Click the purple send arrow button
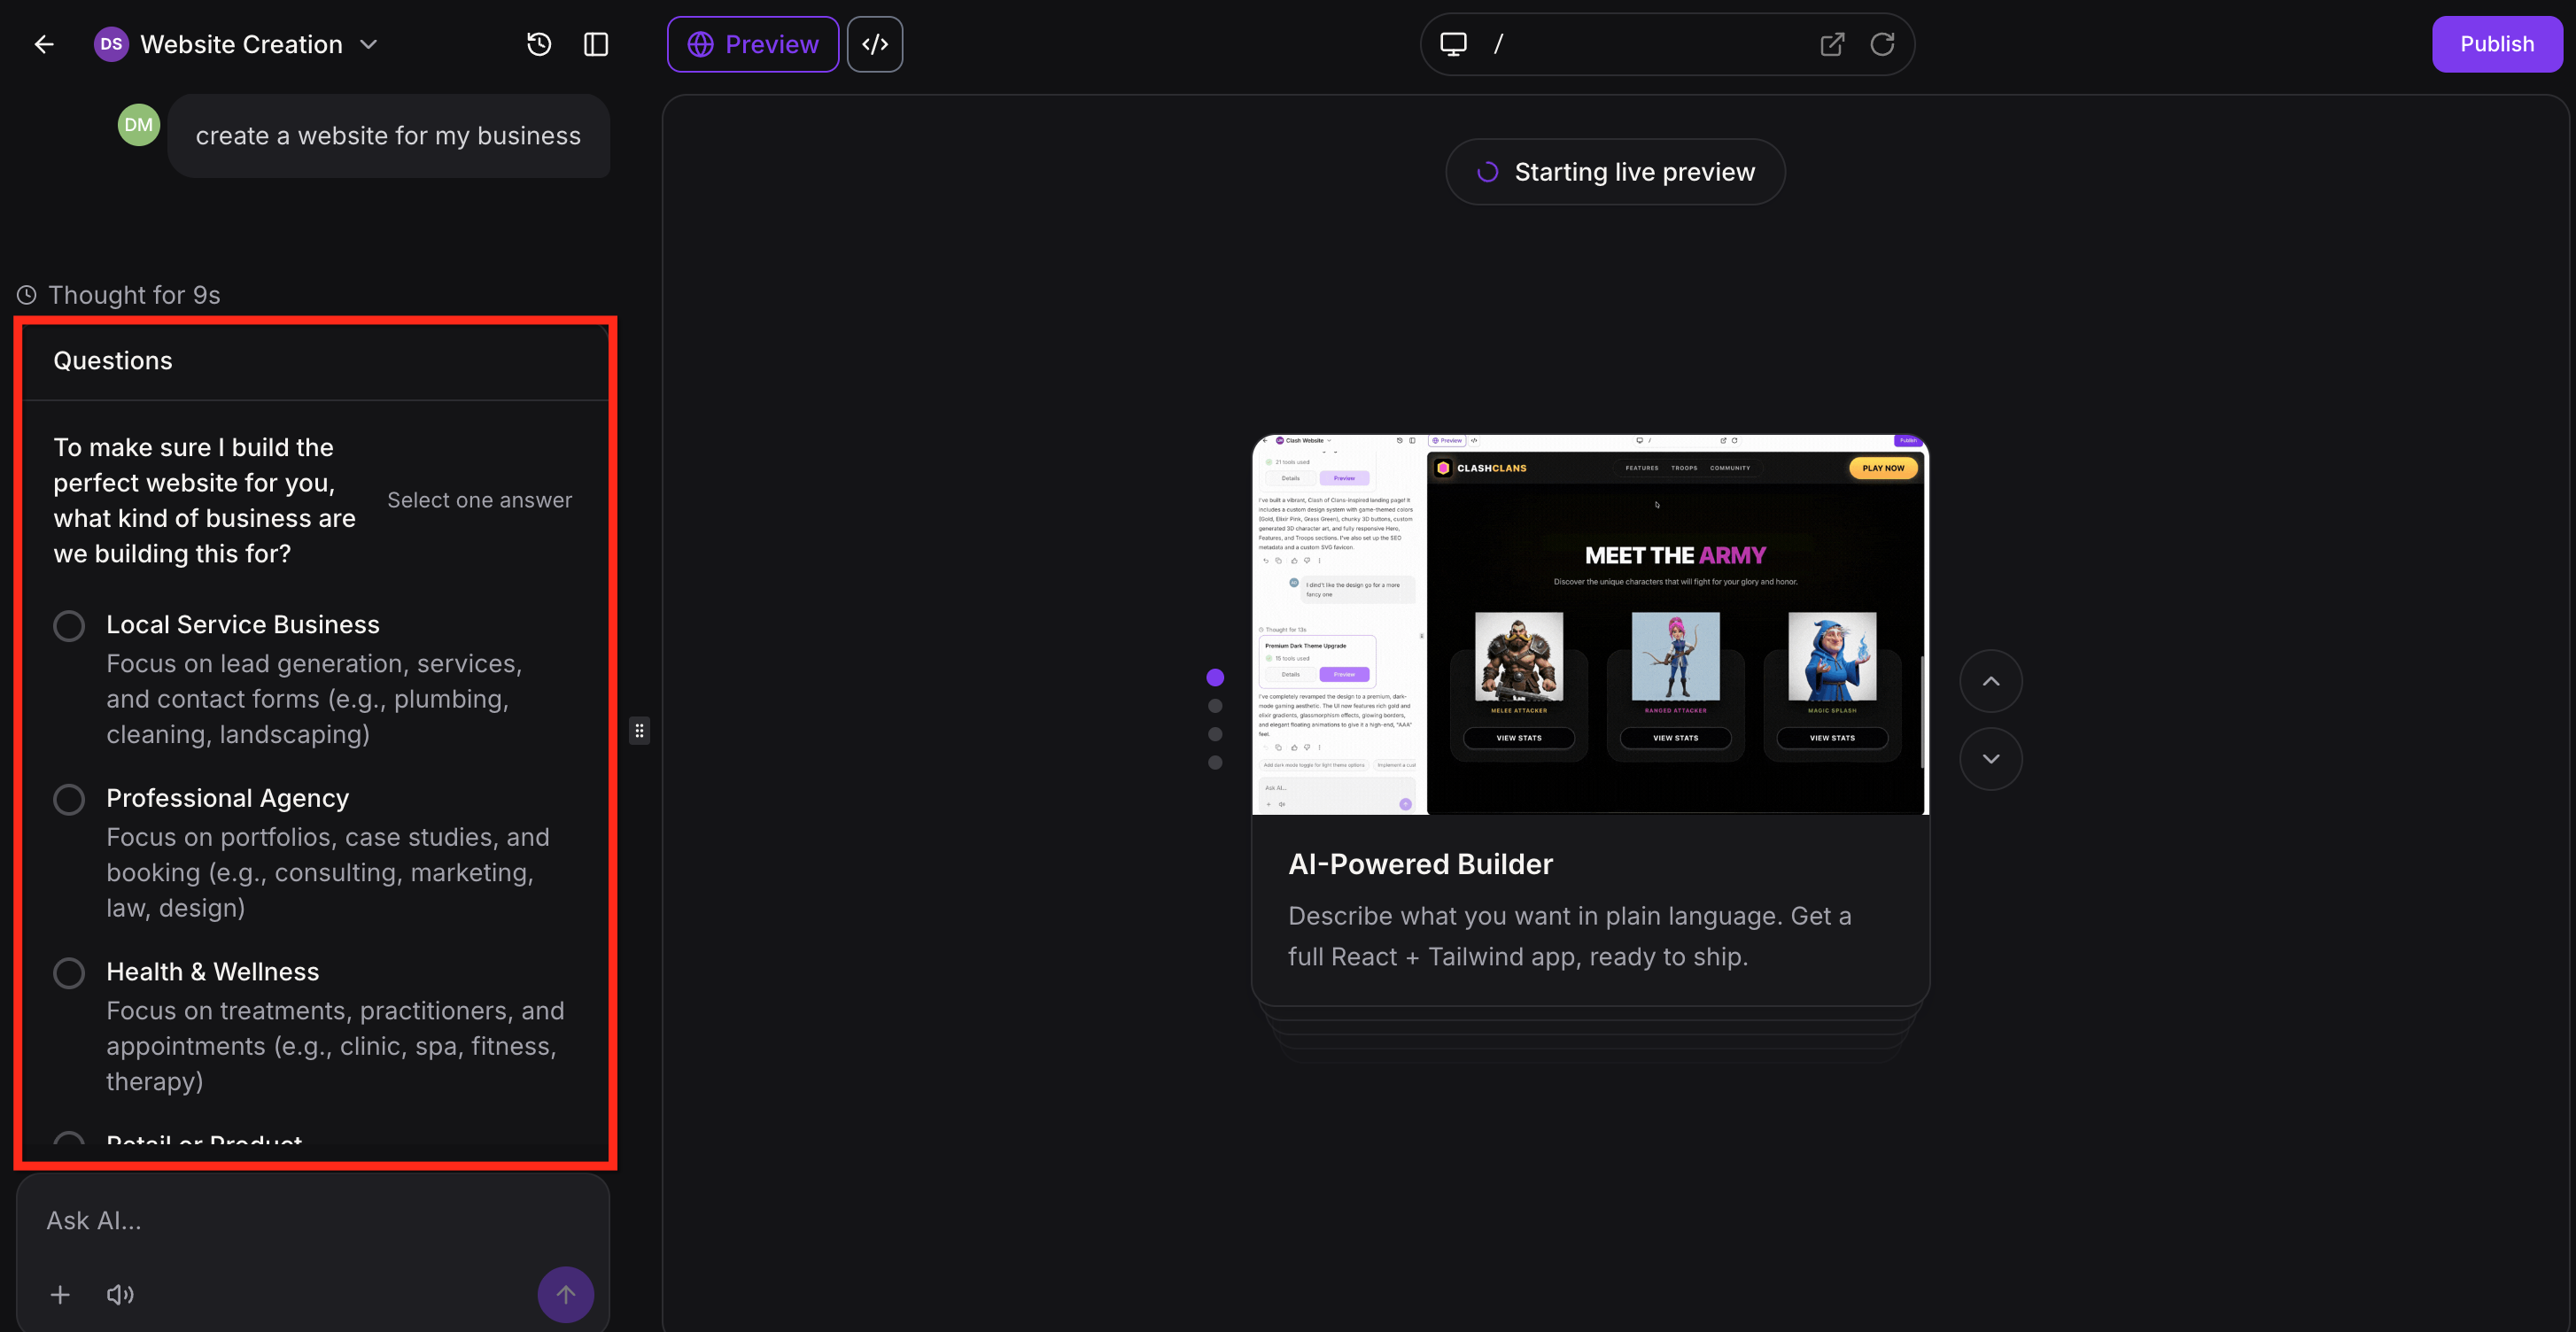 pos(566,1294)
